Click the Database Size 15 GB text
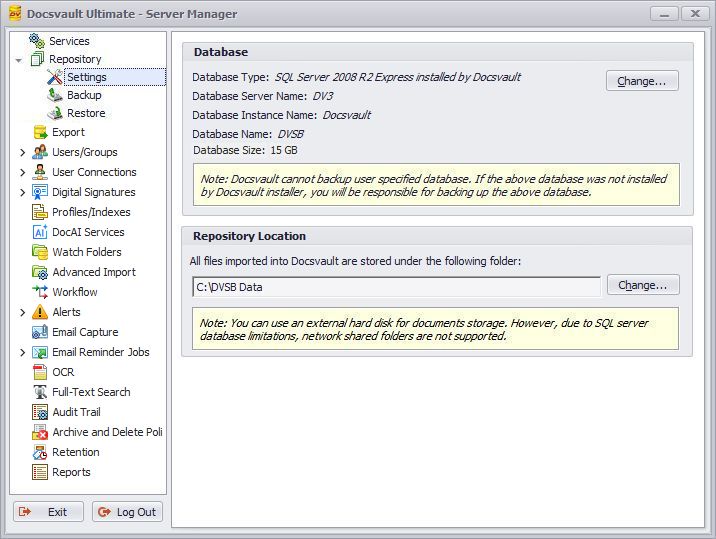This screenshot has height=539, width=716. pos(245,150)
